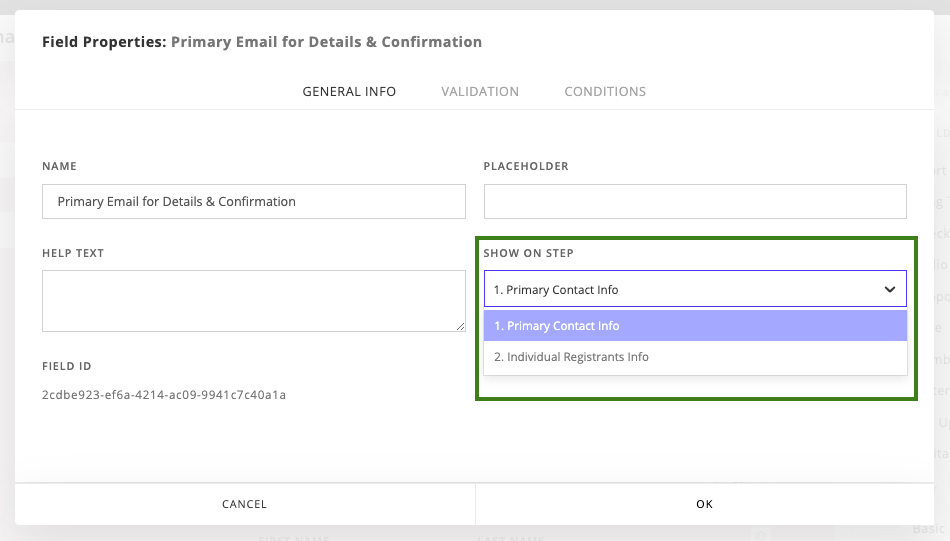
Task: Focus the Name input field
Action: (254, 201)
